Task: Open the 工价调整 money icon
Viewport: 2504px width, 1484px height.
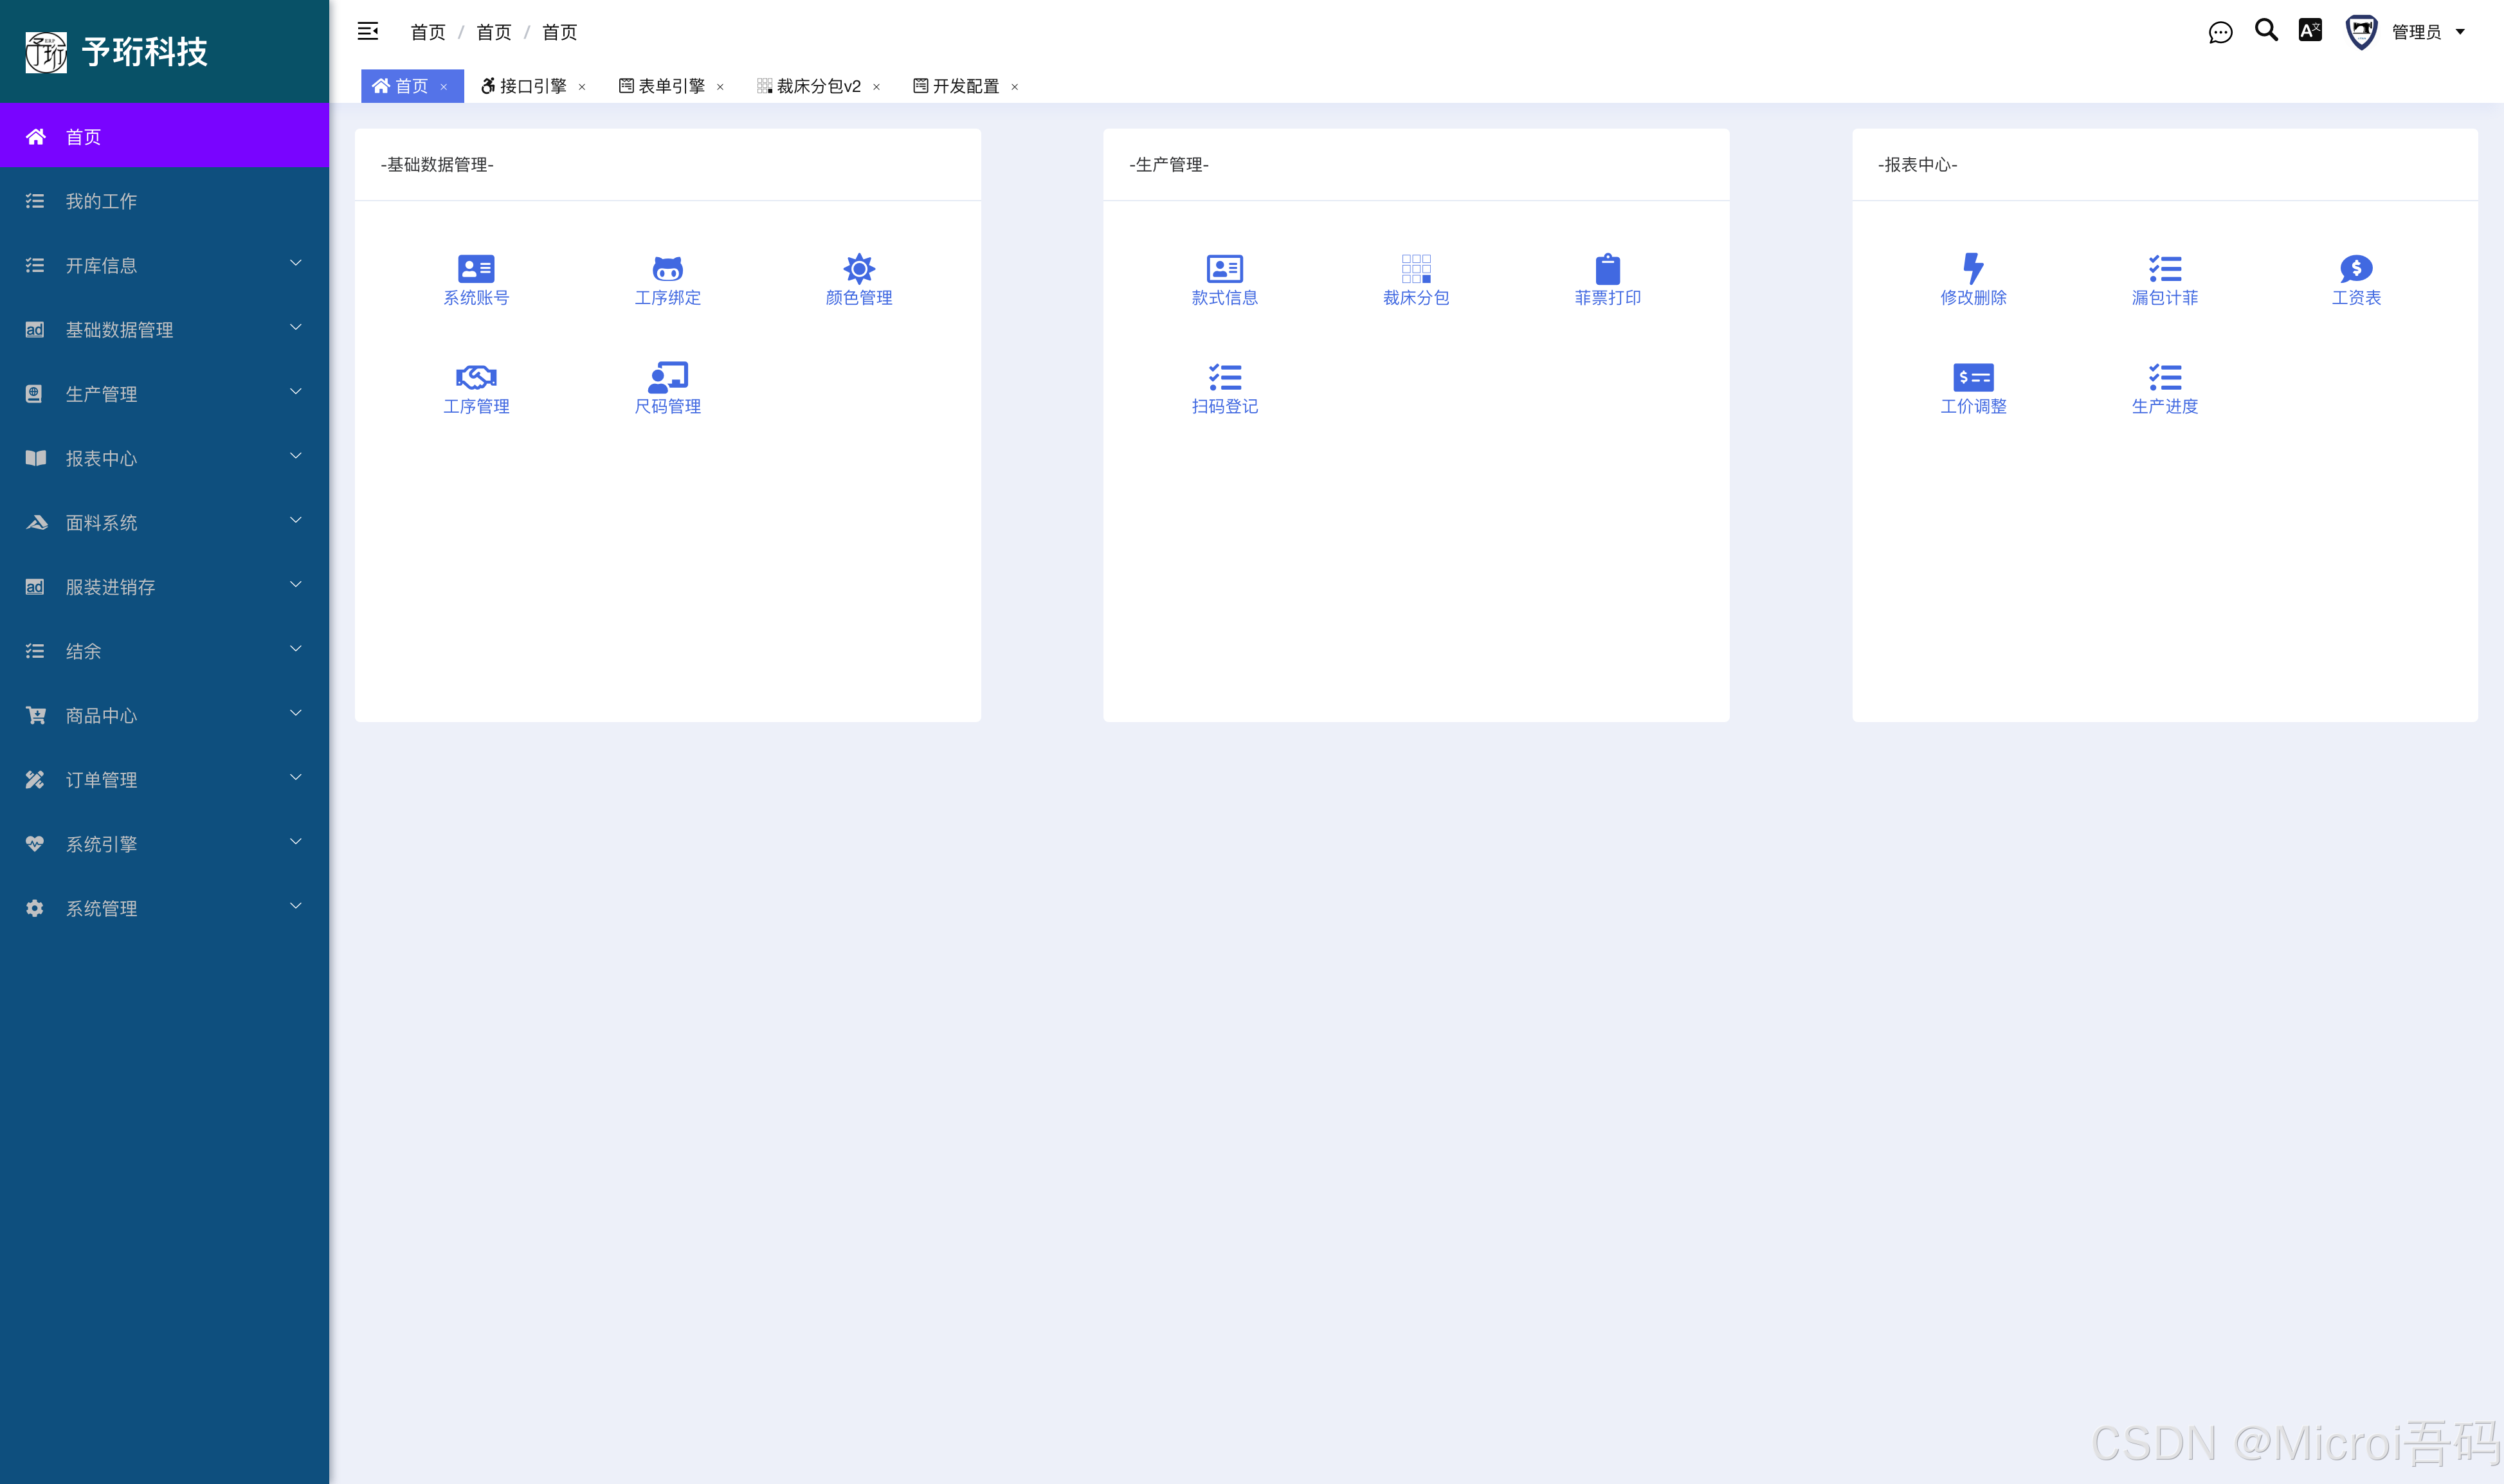Action: 1973,377
